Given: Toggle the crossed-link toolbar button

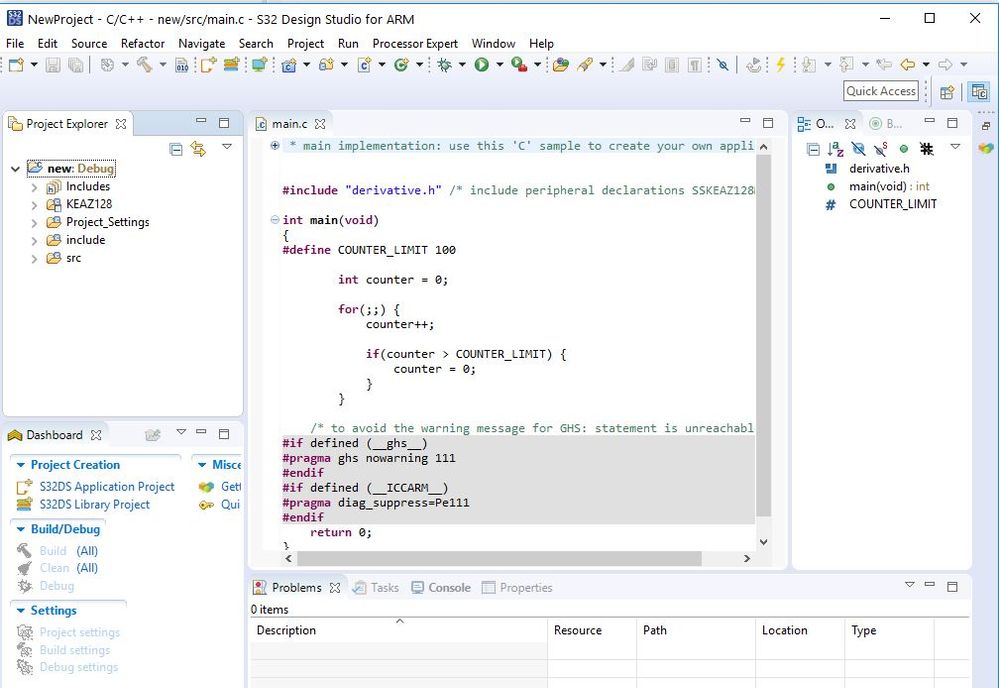Looking at the screenshot, I should pyautogui.click(x=722, y=64).
